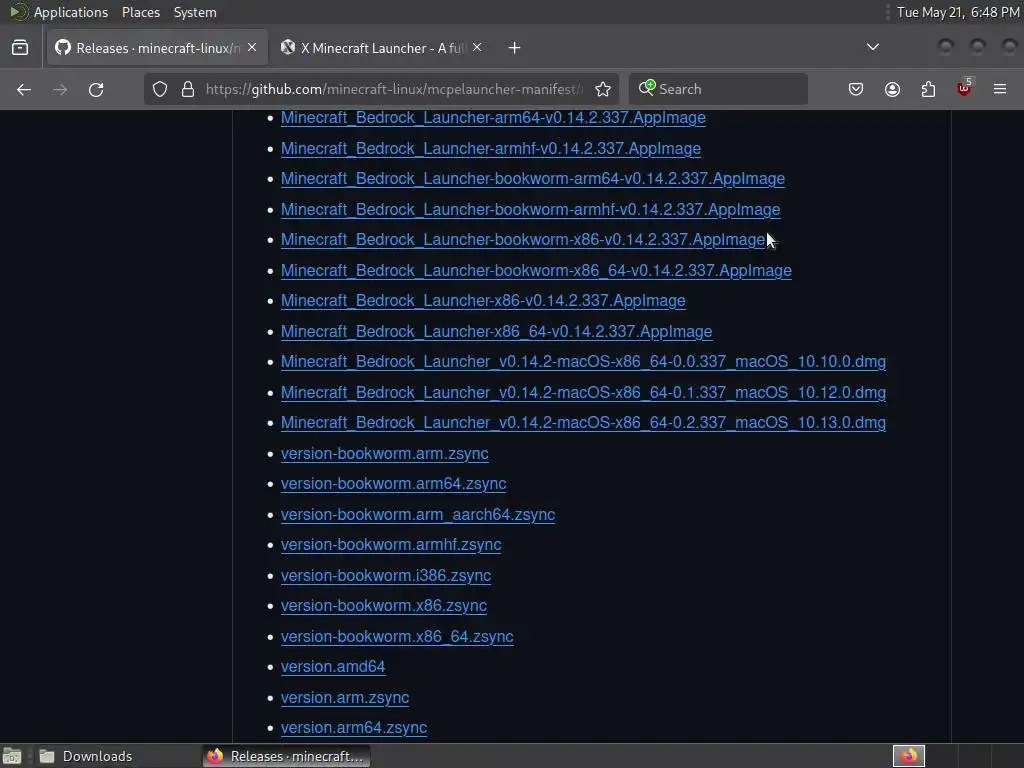
Task: Focus the Search input field
Action: pos(718,89)
